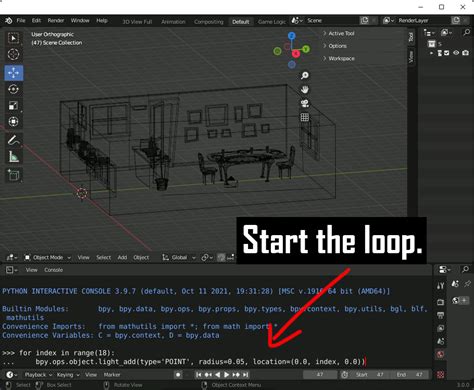The height and width of the screenshot is (390, 474).
Task: Click the Y axis on the navigation gizmo
Action: point(306,49)
